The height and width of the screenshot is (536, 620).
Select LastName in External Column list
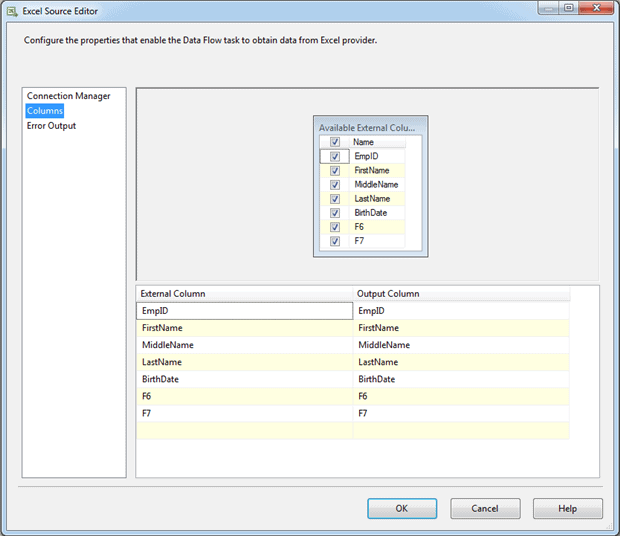click(x=244, y=362)
